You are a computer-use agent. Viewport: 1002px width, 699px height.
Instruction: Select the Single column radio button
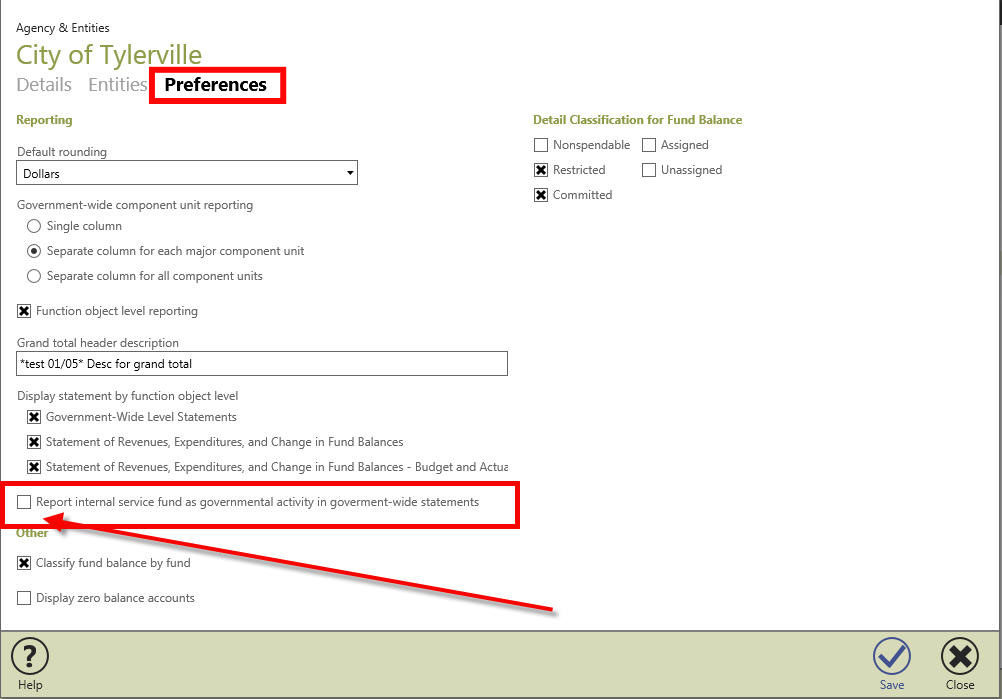(x=33, y=226)
